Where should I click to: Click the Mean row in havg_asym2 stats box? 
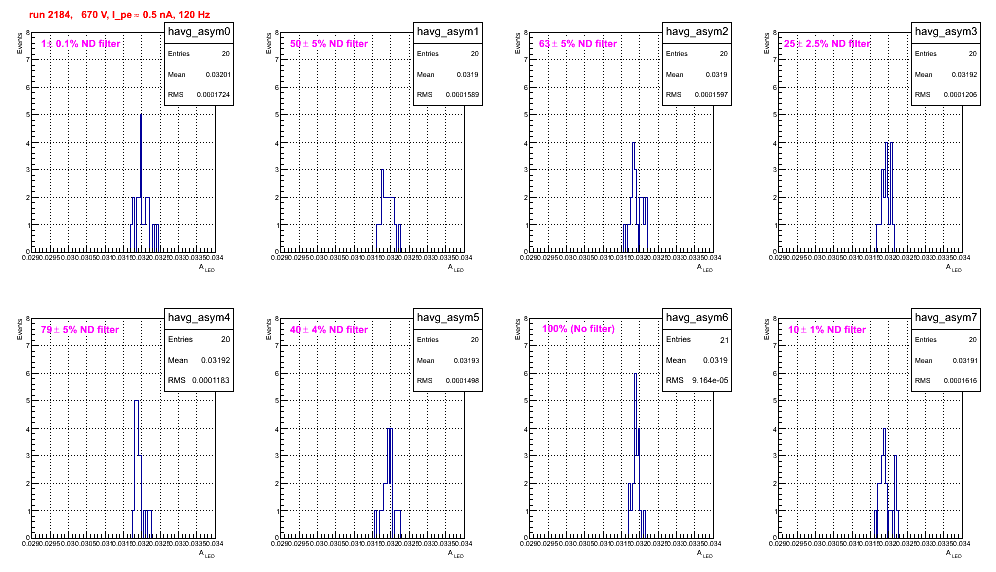point(697,74)
